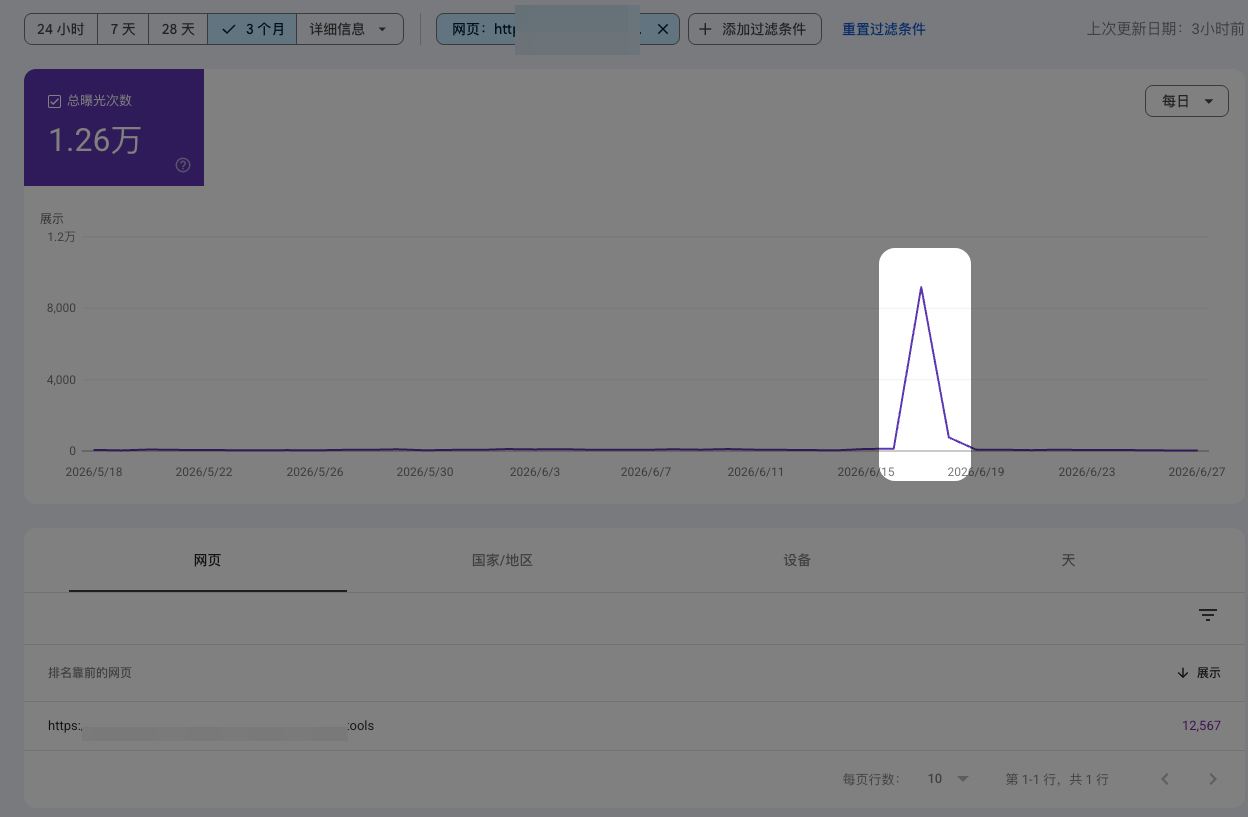This screenshot has width=1248, height=817.
Task: Click the help icon in 总曝光次数 card
Action: 183,165
